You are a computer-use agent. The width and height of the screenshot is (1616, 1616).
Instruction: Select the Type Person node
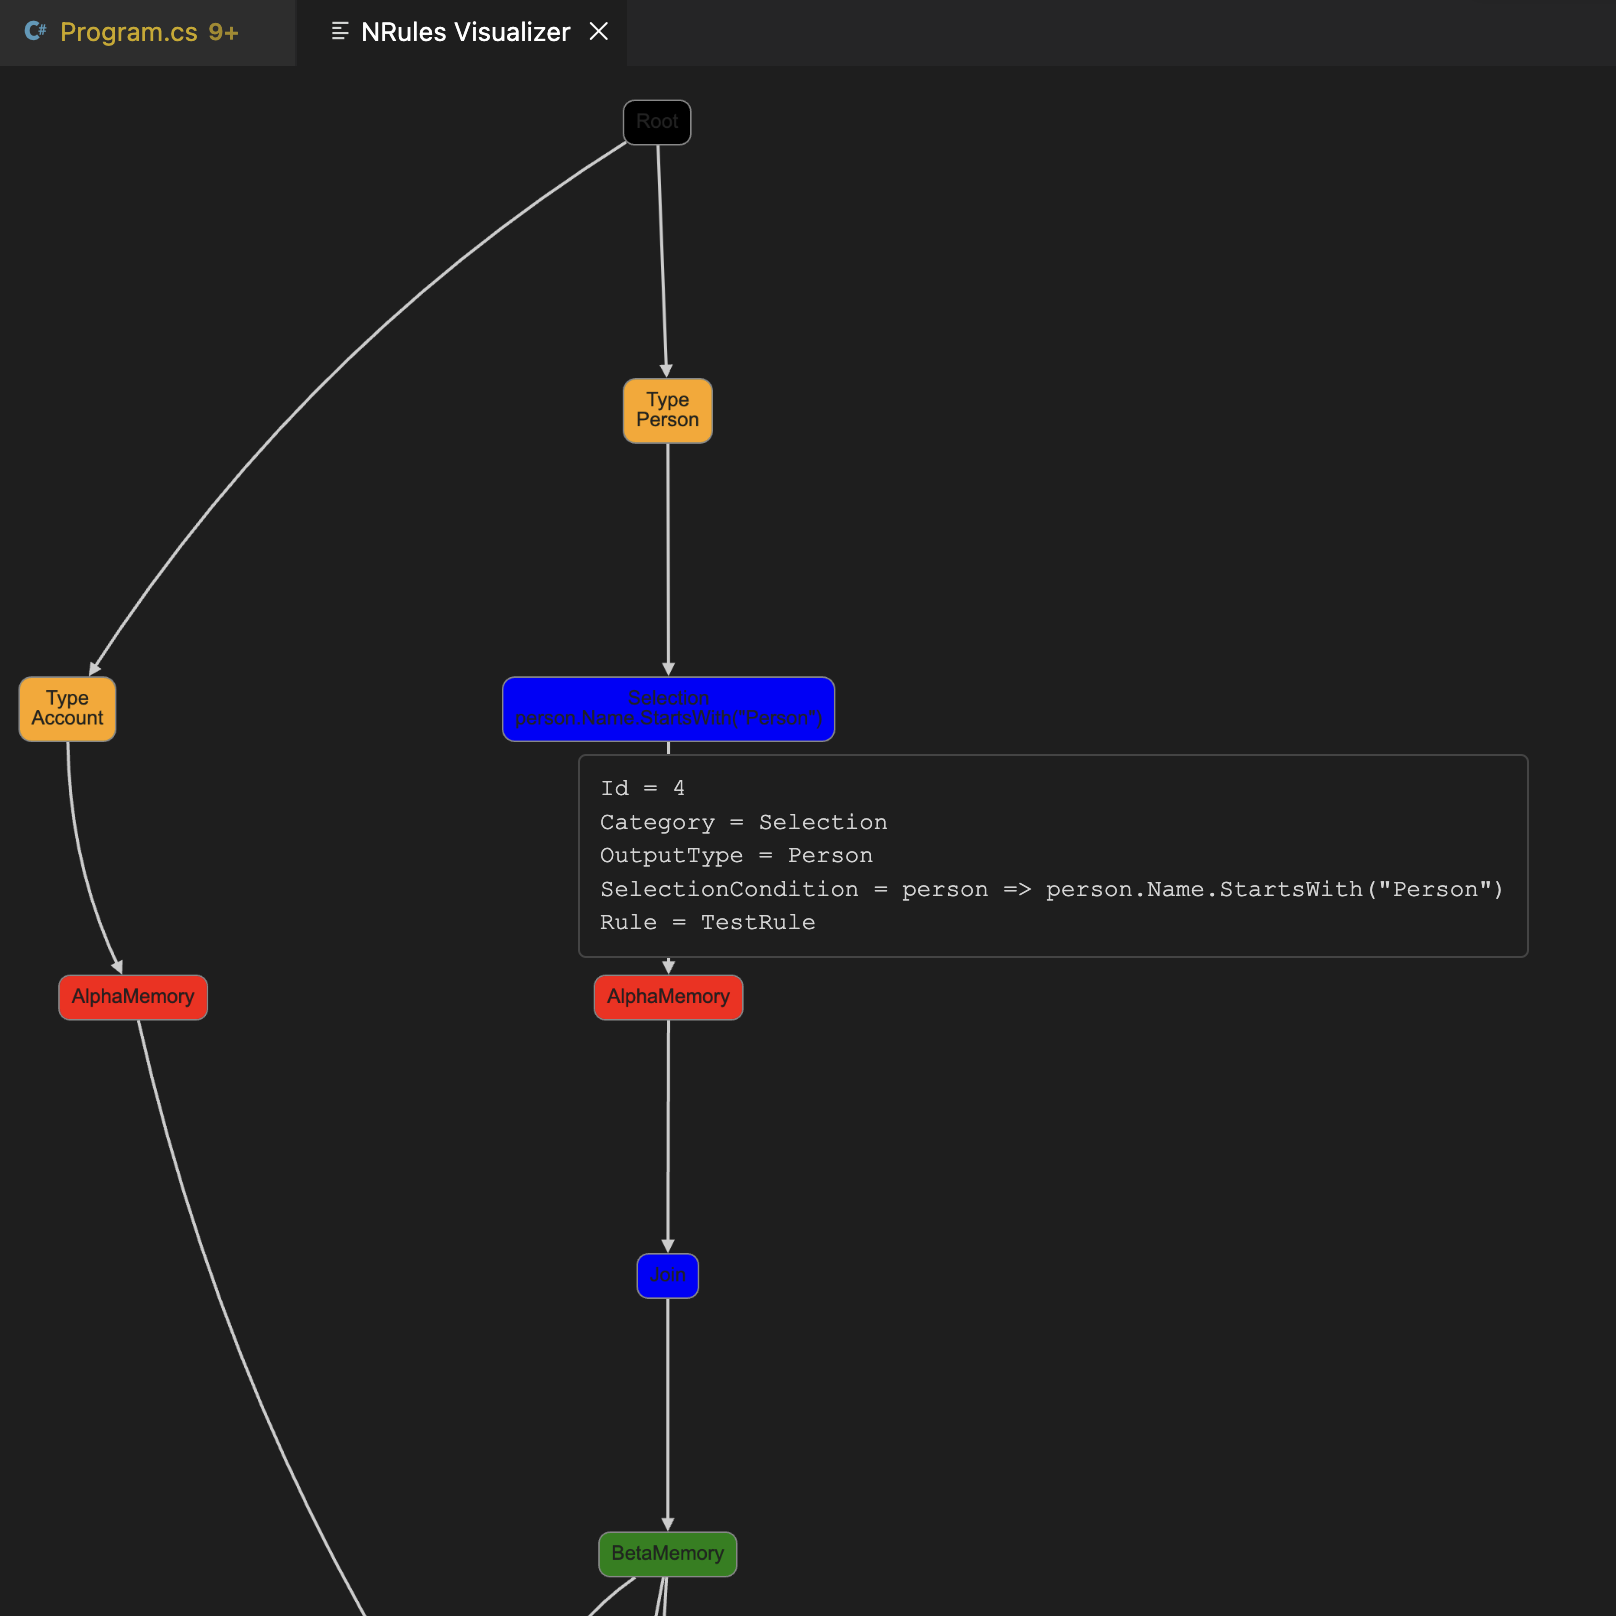[x=667, y=410]
